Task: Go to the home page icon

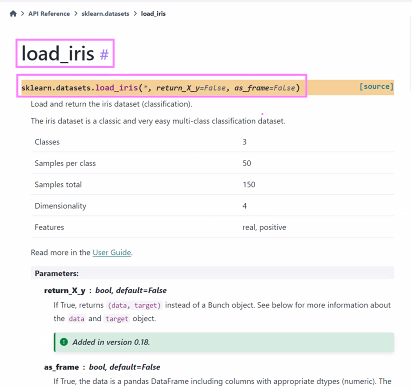Action: (x=13, y=14)
